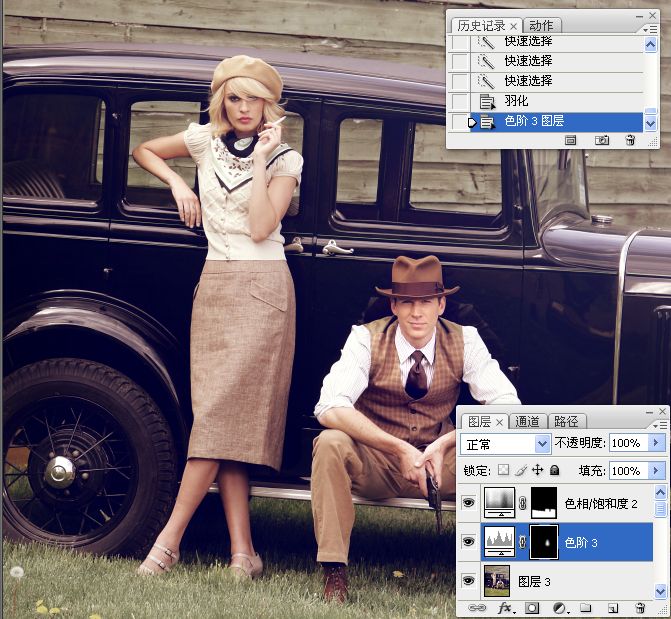The height and width of the screenshot is (619, 671).
Task: Select the 色阶 3 layer mask thumbnail
Action: click(x=544, y=542)
